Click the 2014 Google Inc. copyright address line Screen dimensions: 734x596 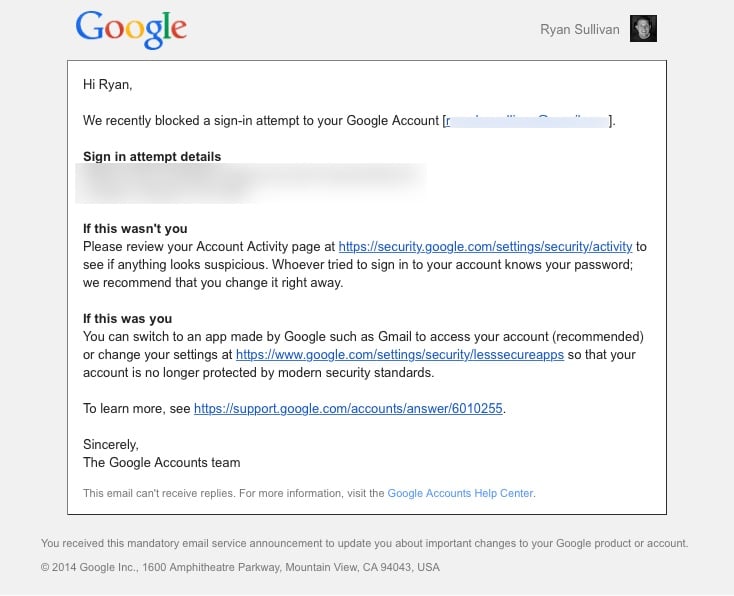pyautogui.click(x=240, y=567)
